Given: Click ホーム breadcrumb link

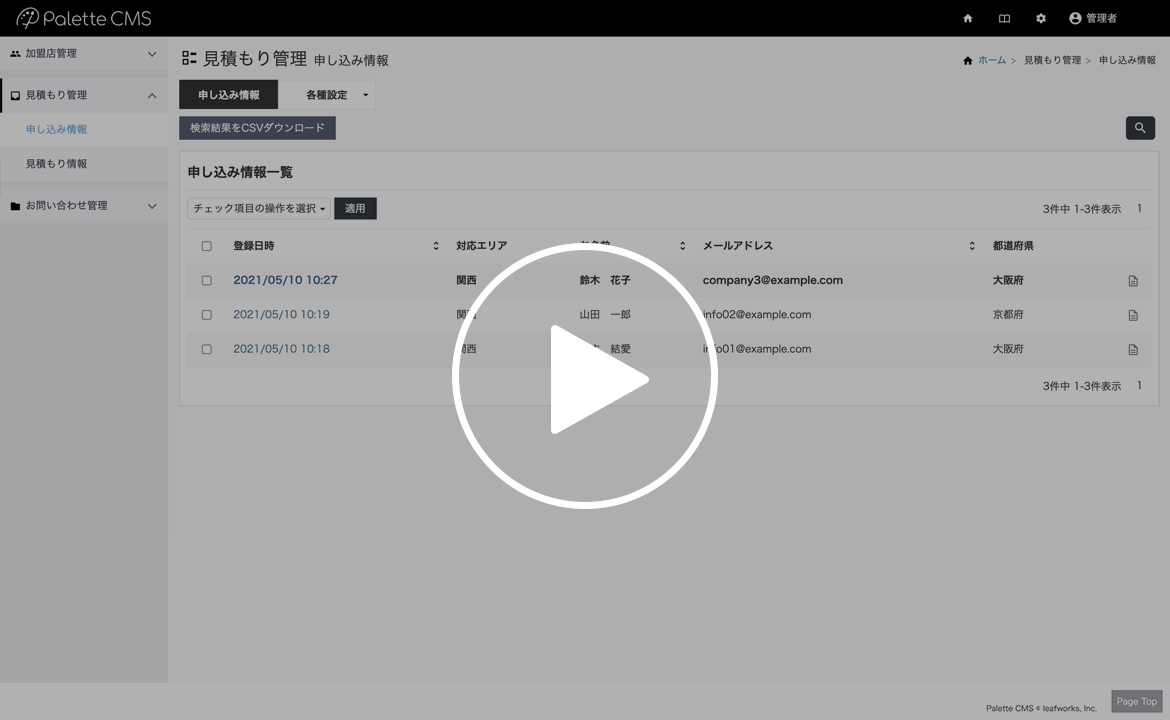Looking at the screenshot, I should click(992, 60).
